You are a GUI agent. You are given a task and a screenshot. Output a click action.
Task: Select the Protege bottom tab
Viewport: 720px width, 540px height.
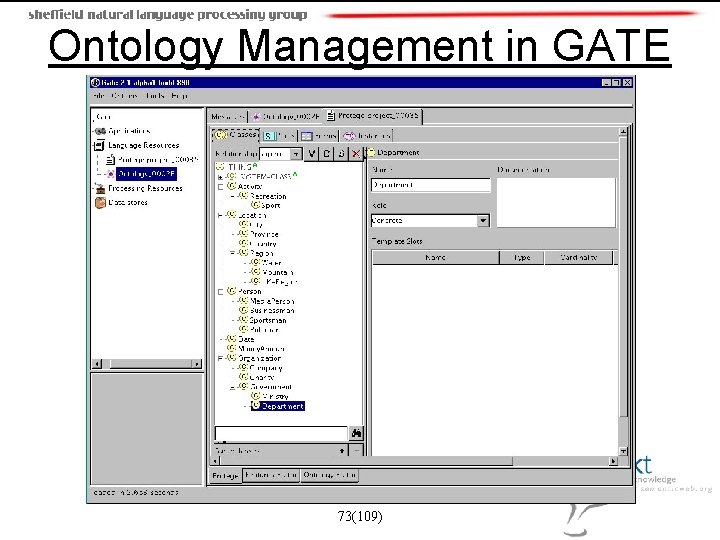[x=225, y=476]
